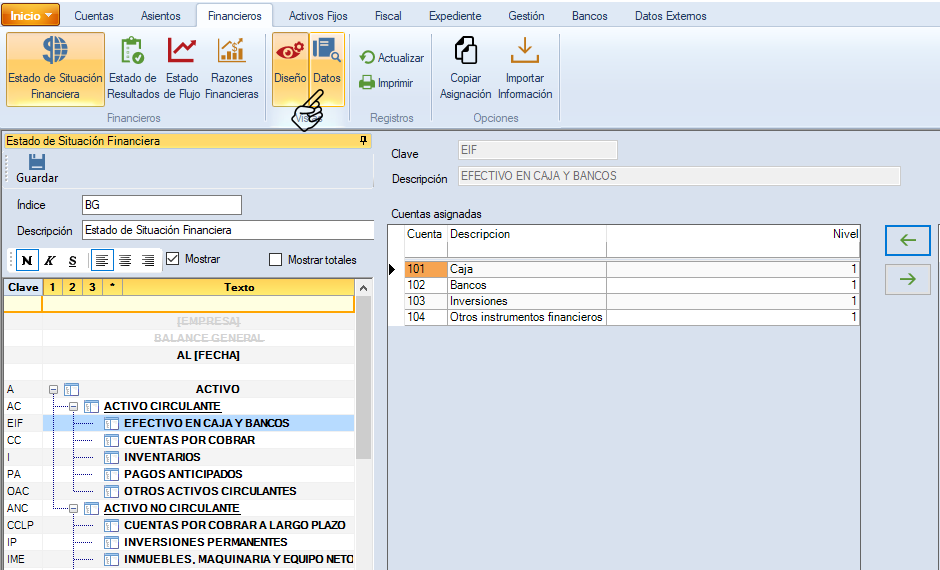Collapse ACTIVO NO CIRCULANTE node
This screenshot has height=570, width=940.
coord(74,508)
